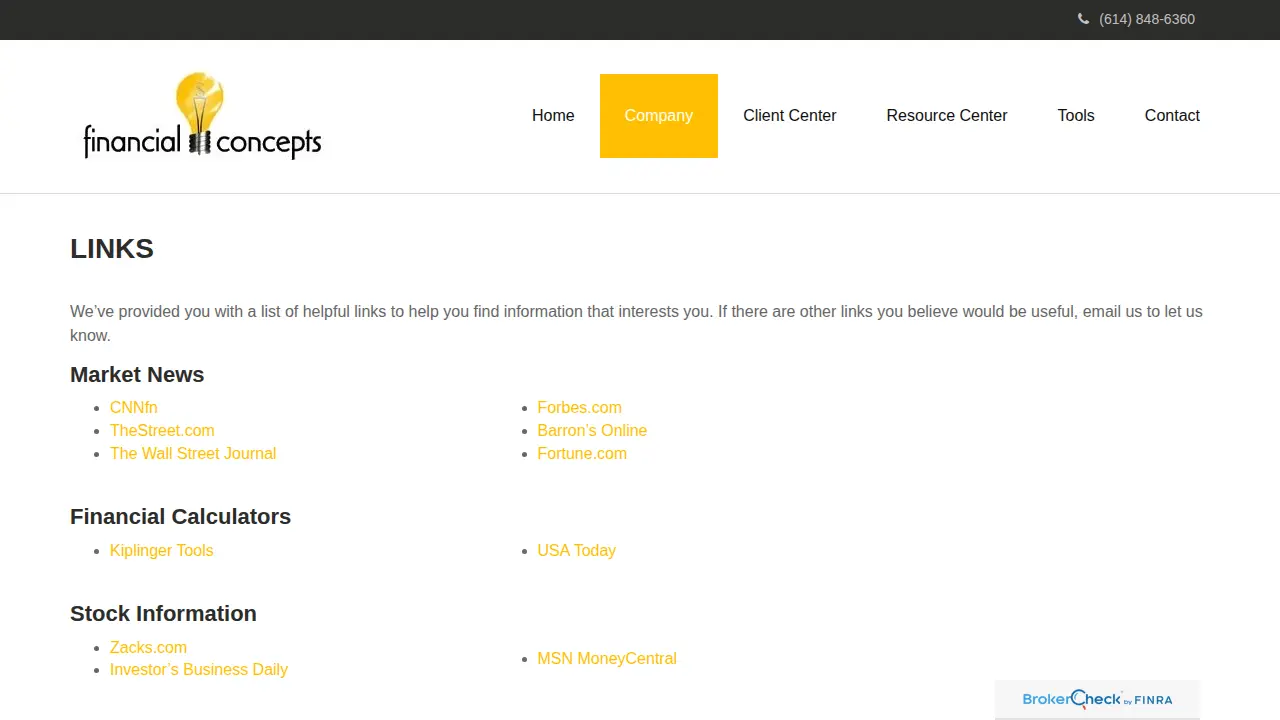1280x720 pixels.
Task: Open the Financial Concepts logo
Action: [202, 116]
